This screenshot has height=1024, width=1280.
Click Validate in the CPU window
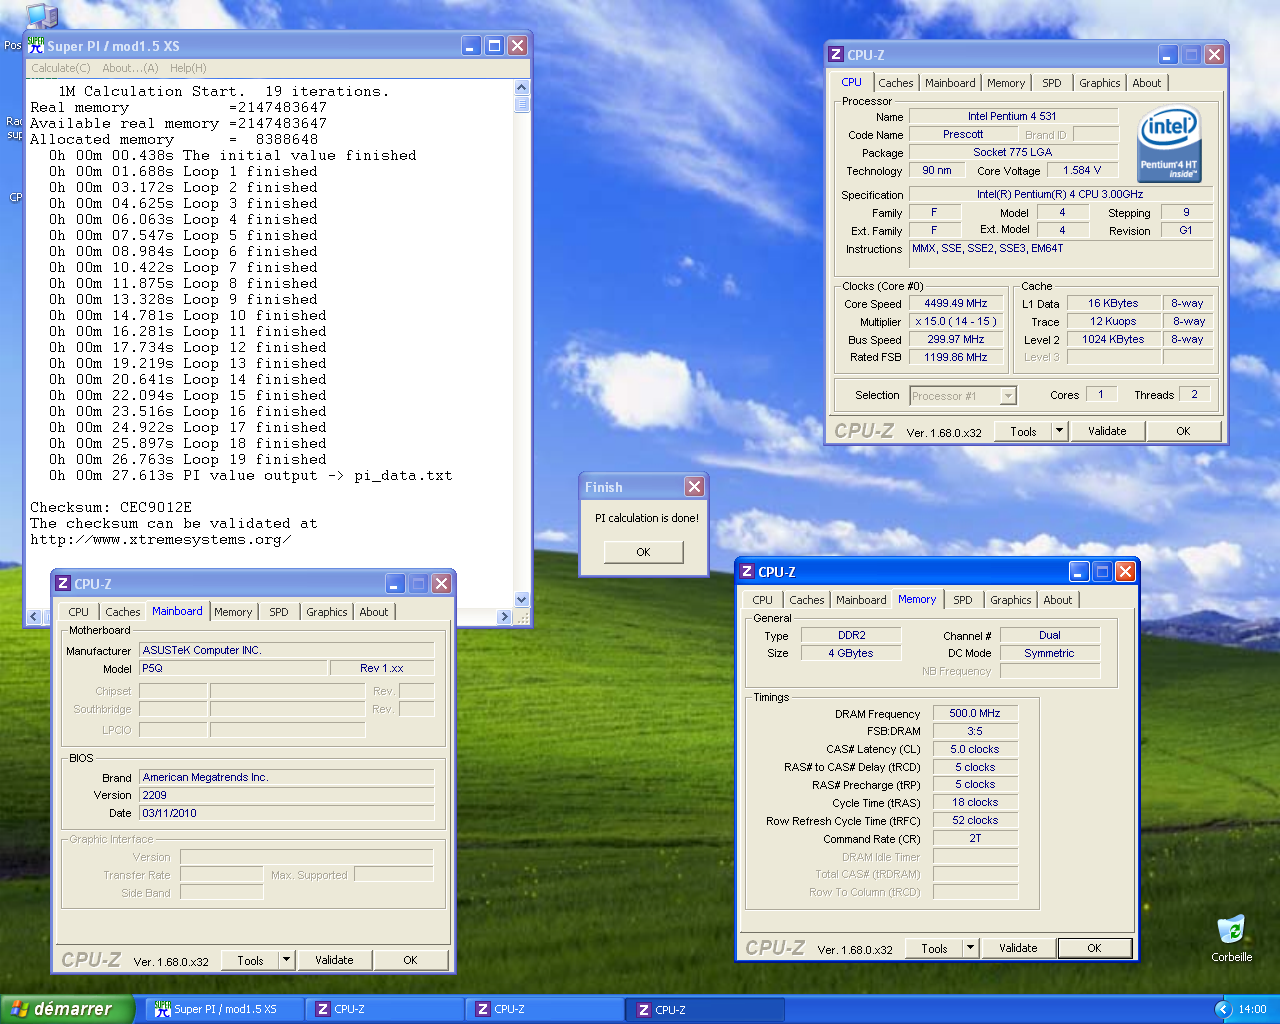tap(1107, 431)
